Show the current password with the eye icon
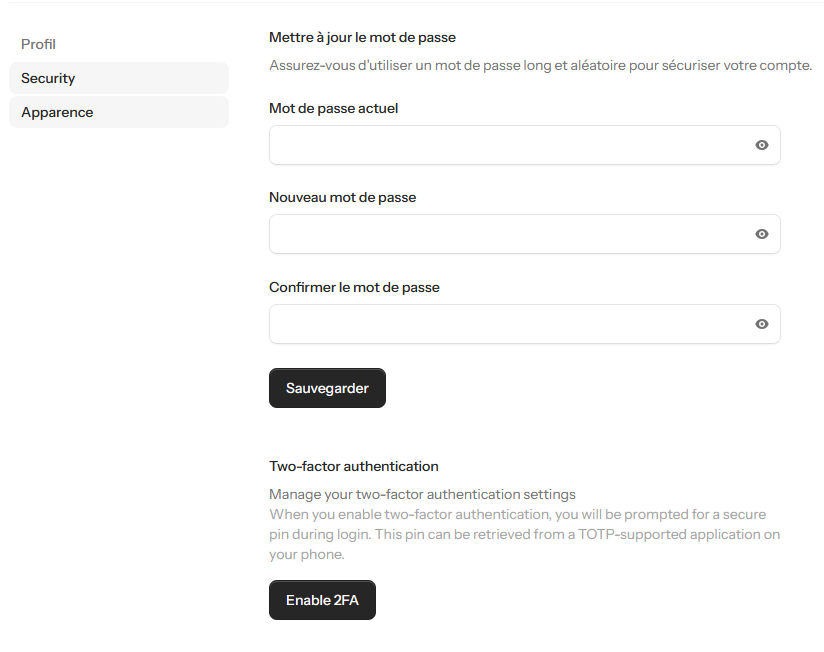The image size is (824, 652). (762, 145)
